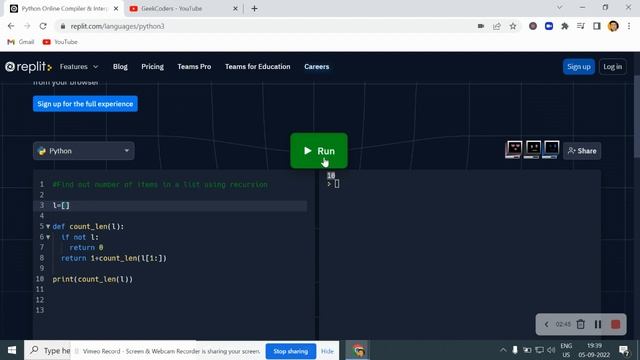Show hidden system tray icons
The height and width of the screenshot is (360, 640).
click(x=503, y=350)
